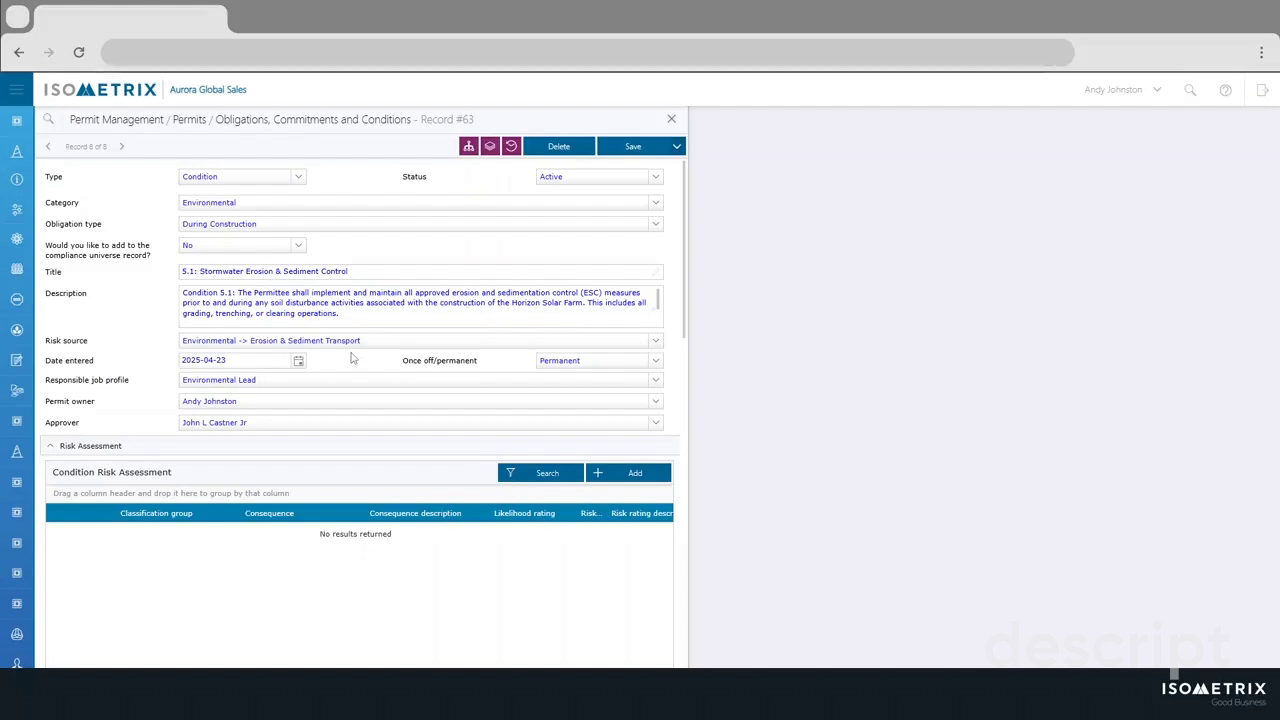Sort by the Likelihood rating column
This screenshot has height=720, width=1280.
(x=524, y=513)
